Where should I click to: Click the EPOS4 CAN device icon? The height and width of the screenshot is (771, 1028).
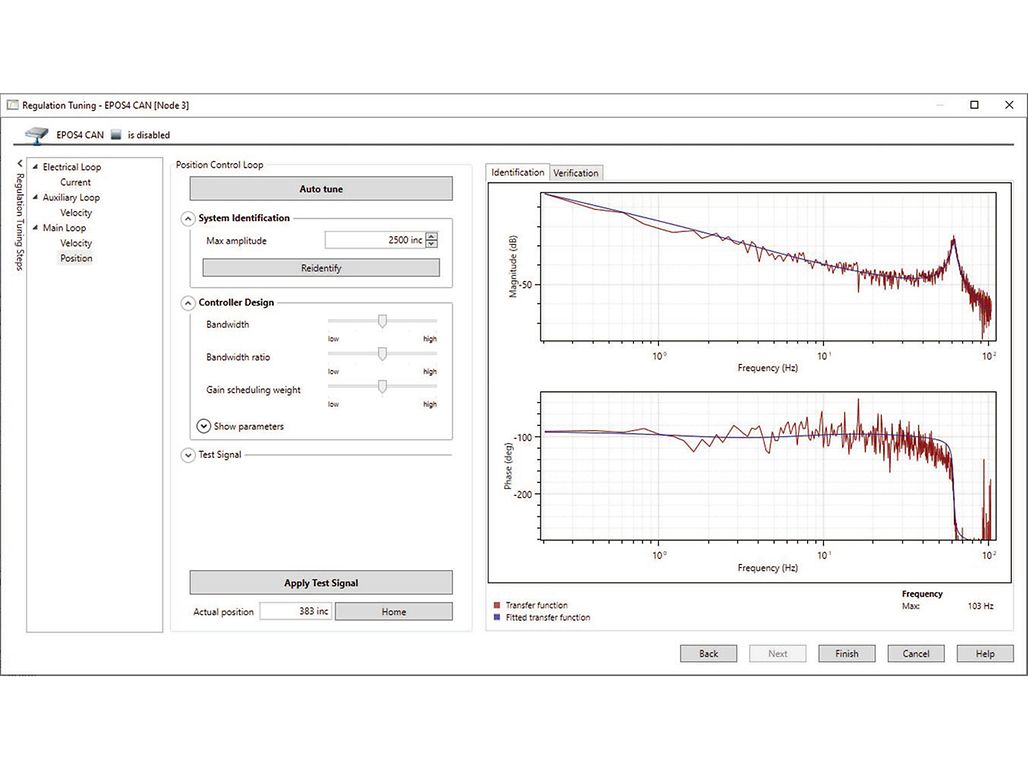pos(37,134)
